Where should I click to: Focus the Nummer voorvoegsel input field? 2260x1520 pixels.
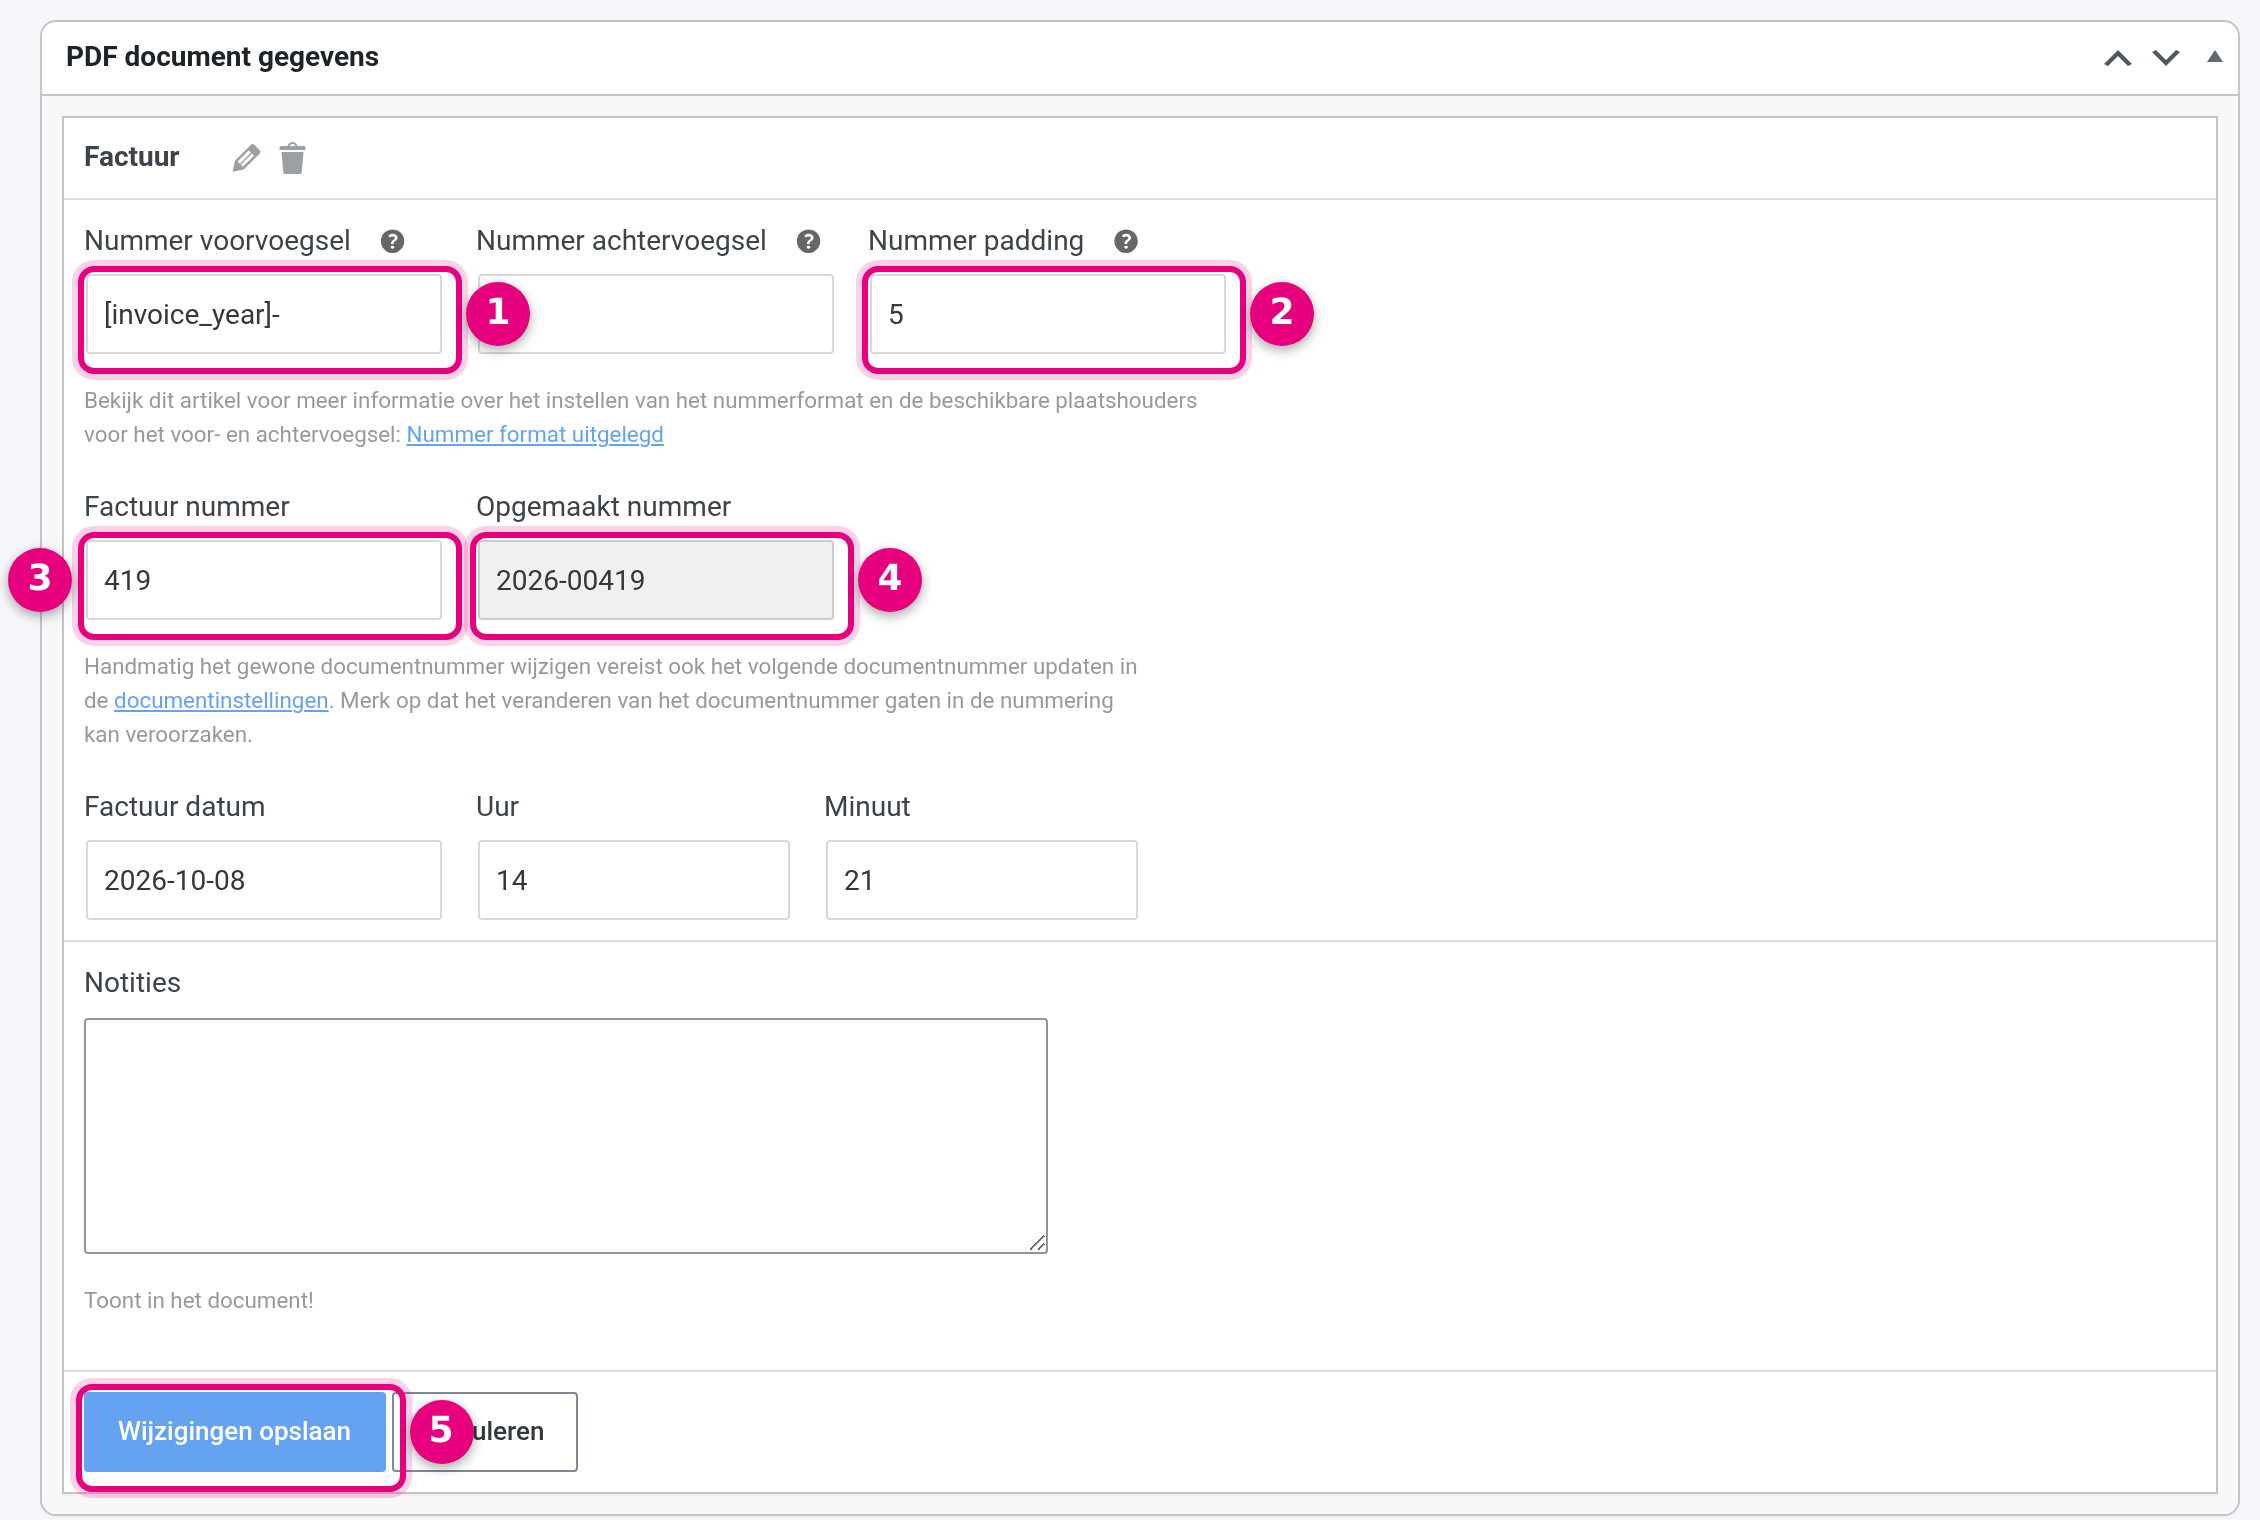(264, 314)
